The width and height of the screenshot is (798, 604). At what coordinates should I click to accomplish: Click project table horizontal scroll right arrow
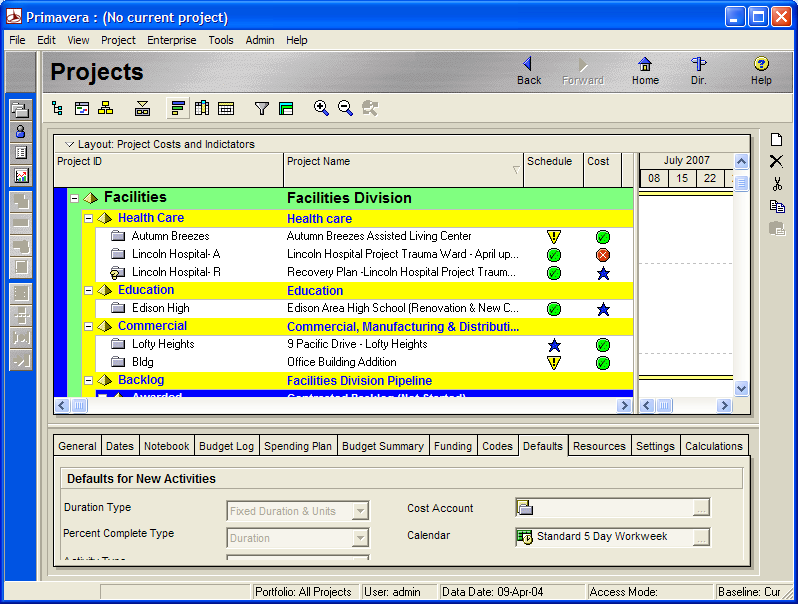click(x=624, y=406)
